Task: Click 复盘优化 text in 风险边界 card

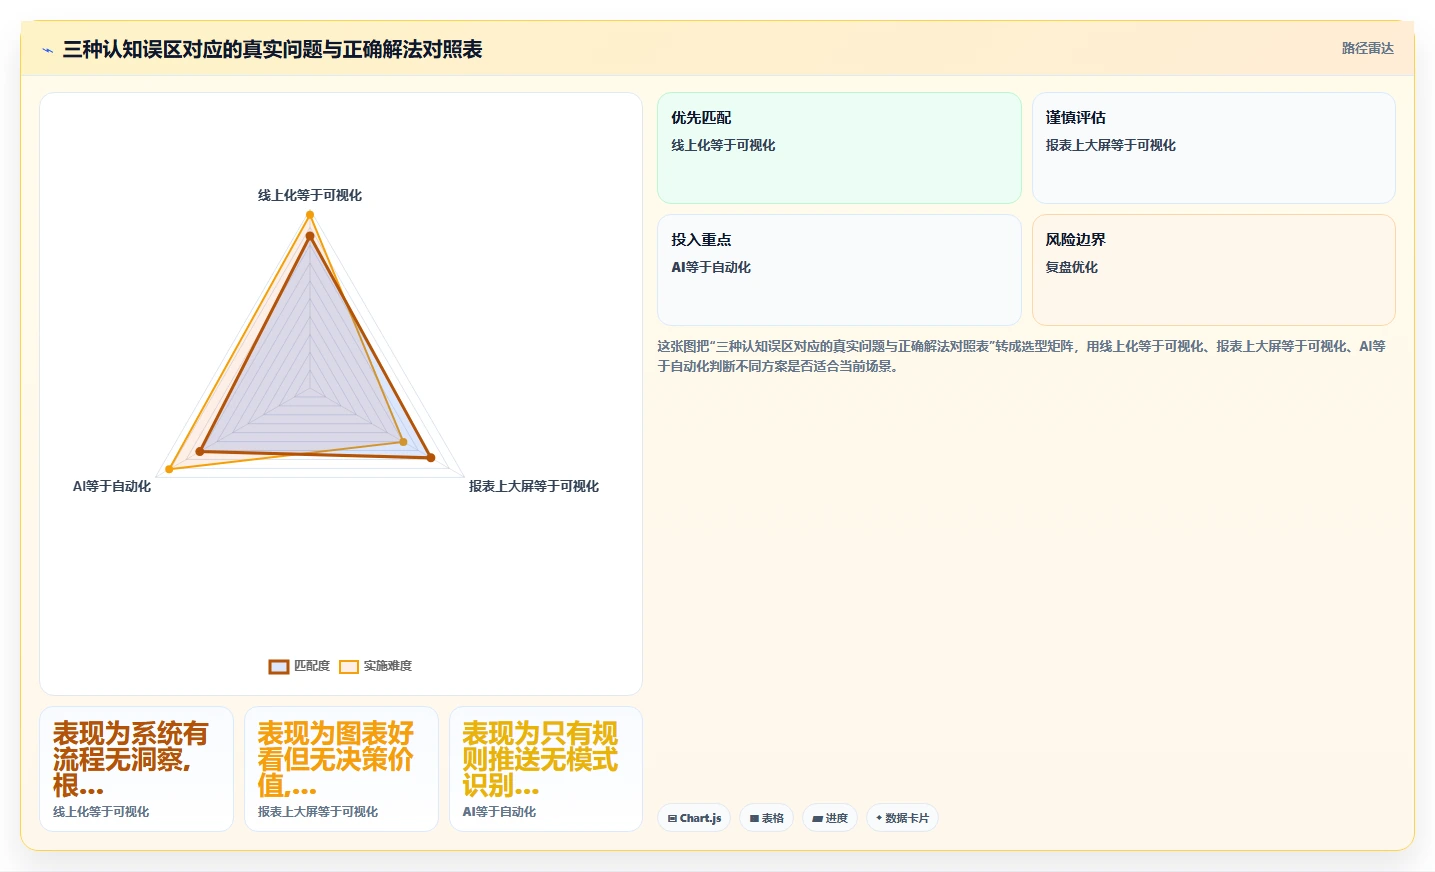Action: pyautogui.click(x=1072, y=267)
